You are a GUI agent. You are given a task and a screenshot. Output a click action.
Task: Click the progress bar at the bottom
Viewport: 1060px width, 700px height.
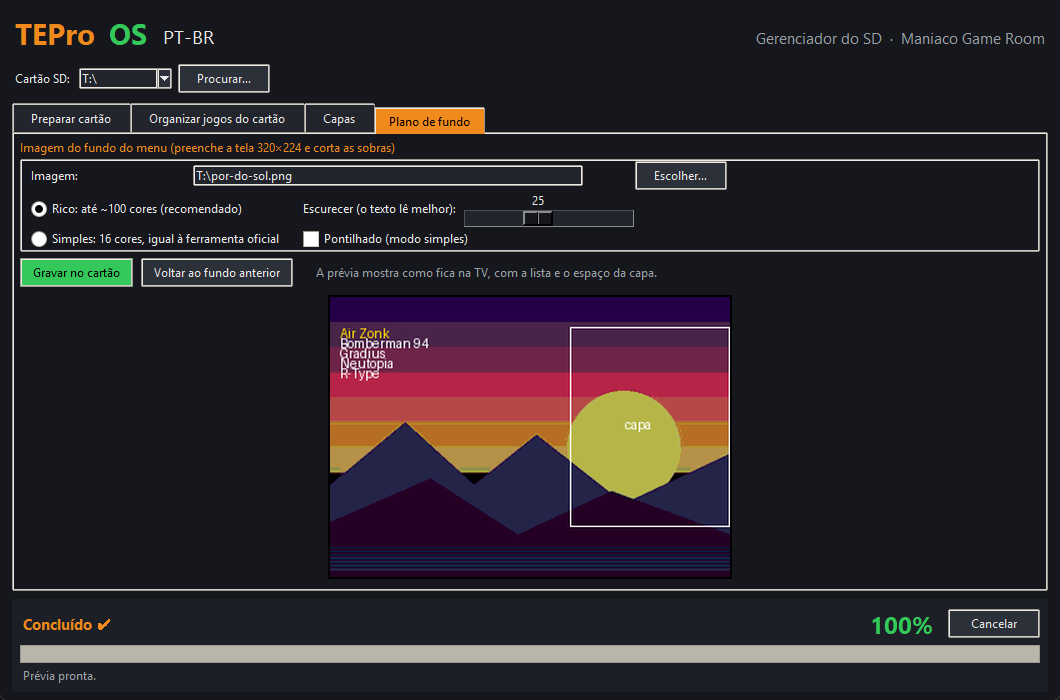530,653
